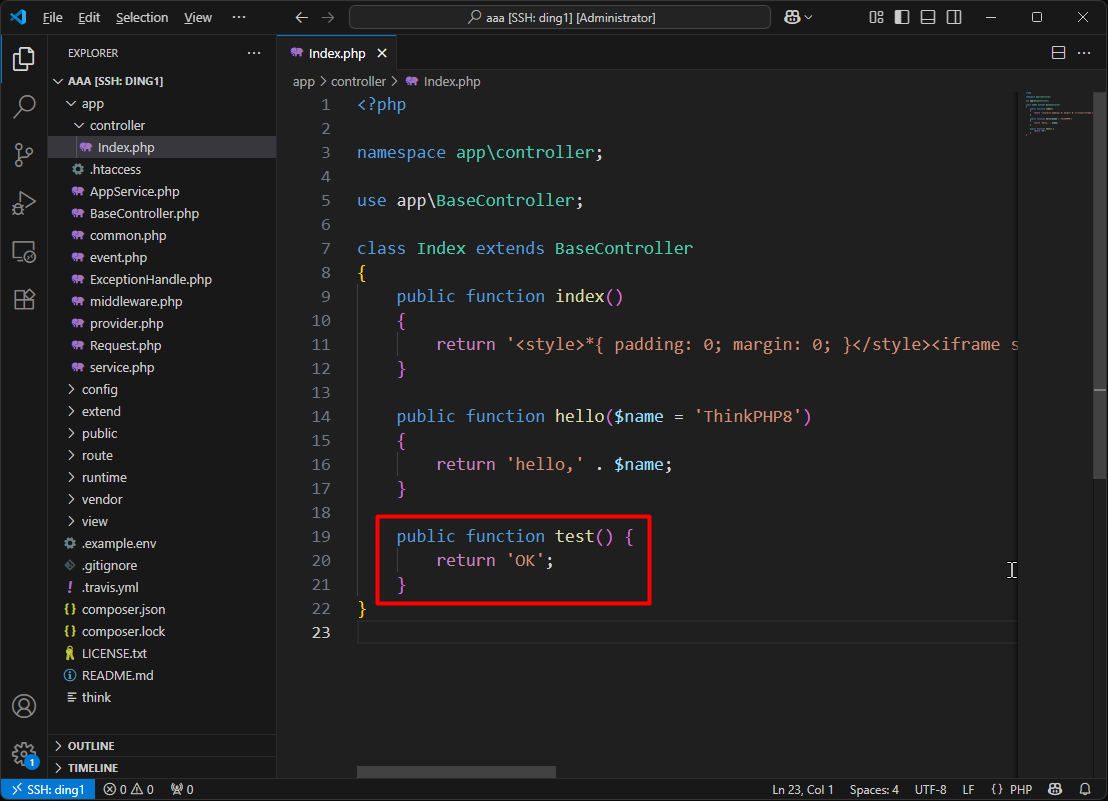Screen dimensions: 1108x801
Task: Change indentation setting Spaces: 4
Action: click(x=874, y=790)
